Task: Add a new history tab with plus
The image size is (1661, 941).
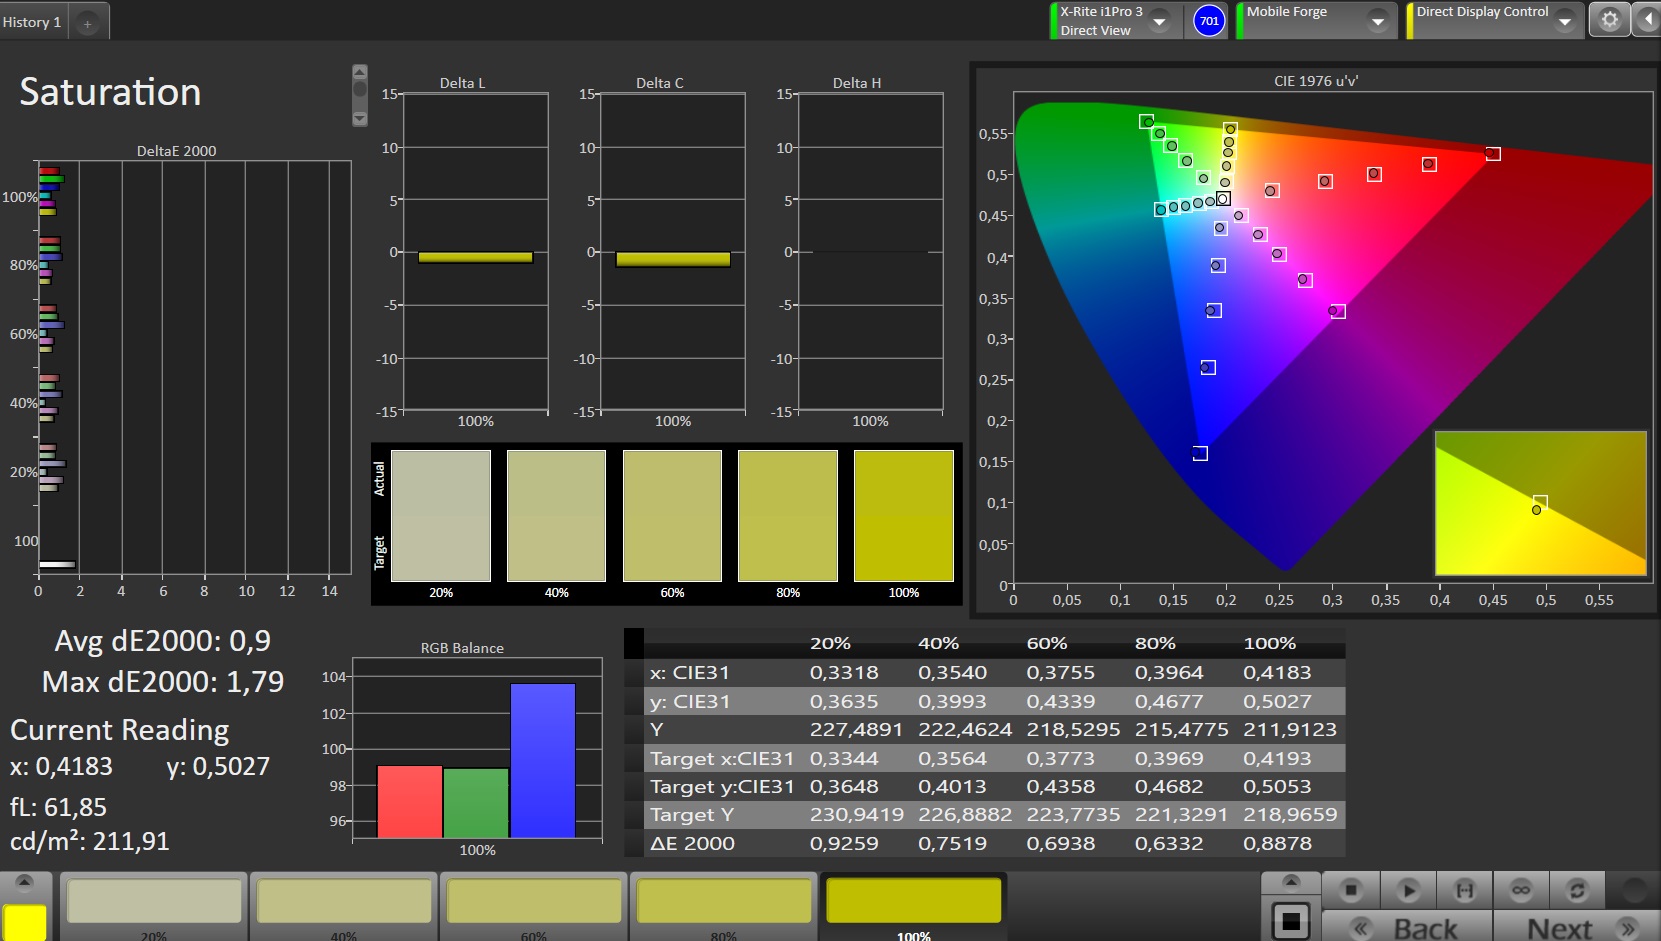Action: 88,23
